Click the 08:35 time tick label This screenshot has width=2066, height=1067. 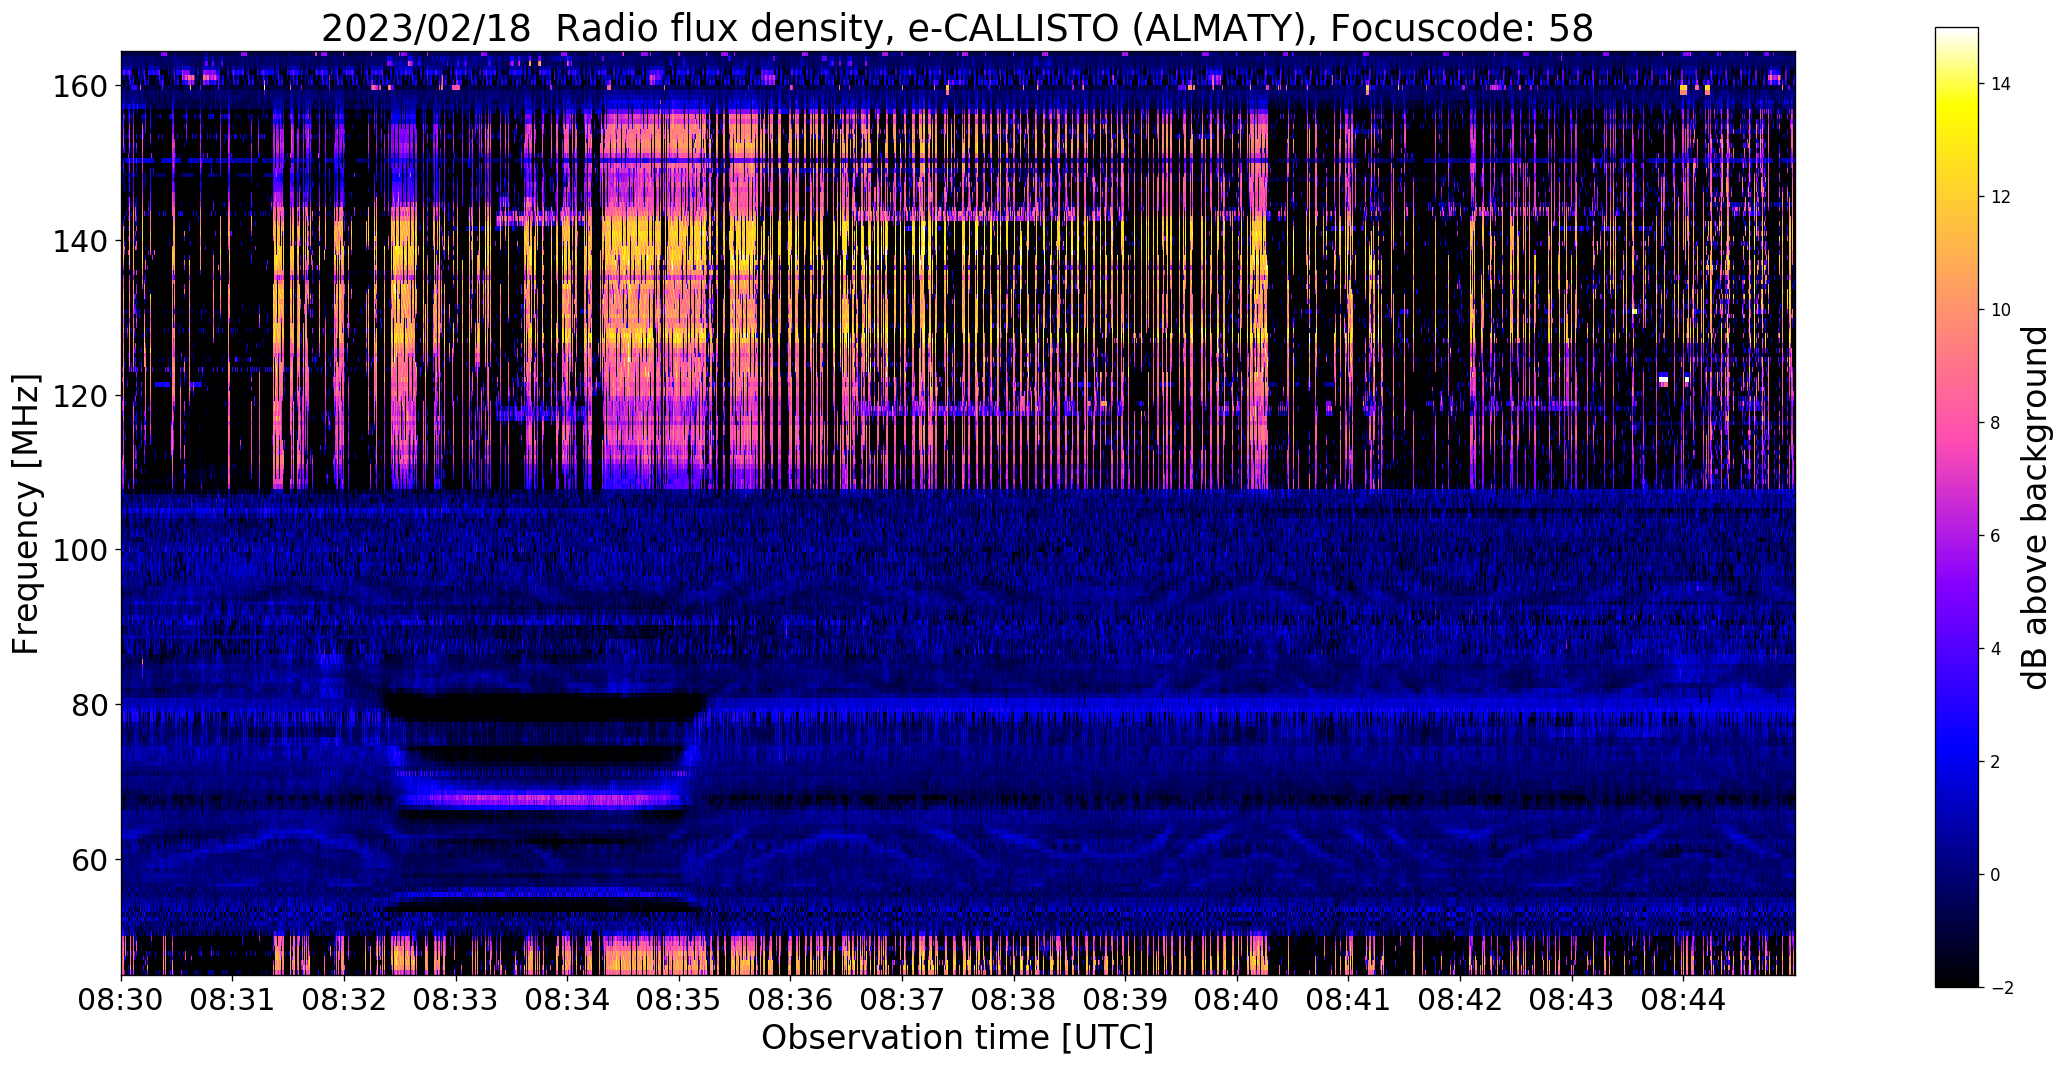(x=679, y=999)
